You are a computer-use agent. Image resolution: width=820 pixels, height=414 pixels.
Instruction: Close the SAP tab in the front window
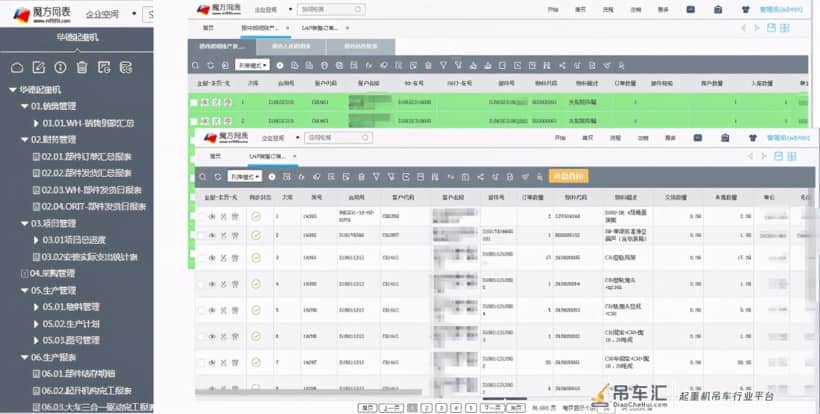point(295,156)
